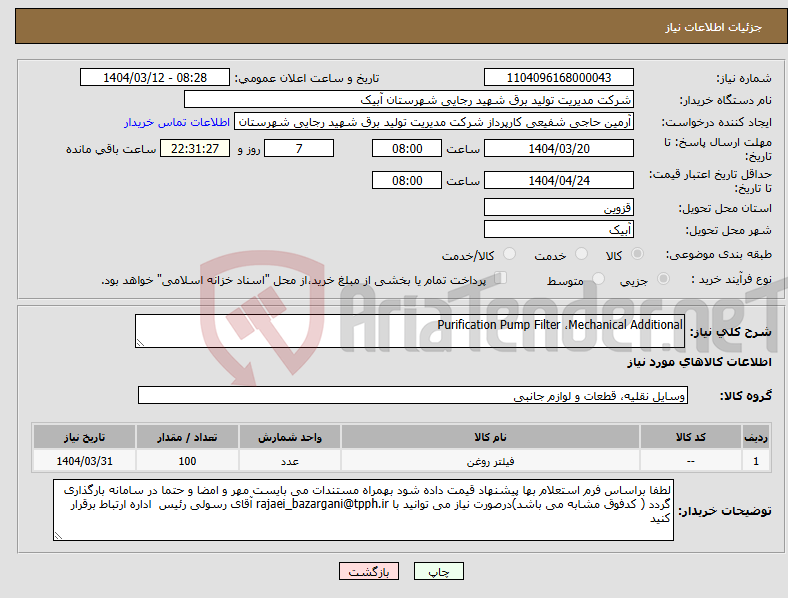Click the row number cell 1
The image size is (788, 598).
click(x=756, y=461)
